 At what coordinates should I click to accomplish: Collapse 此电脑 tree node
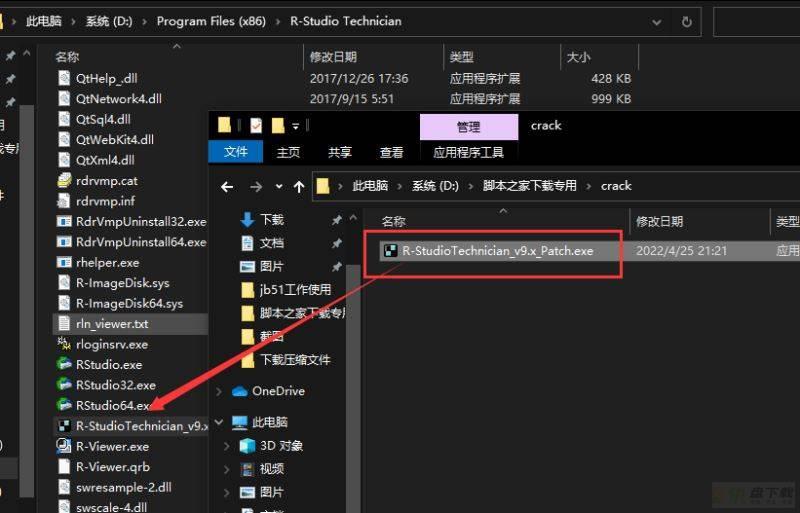pyautogui.click(x=219, y=422)
